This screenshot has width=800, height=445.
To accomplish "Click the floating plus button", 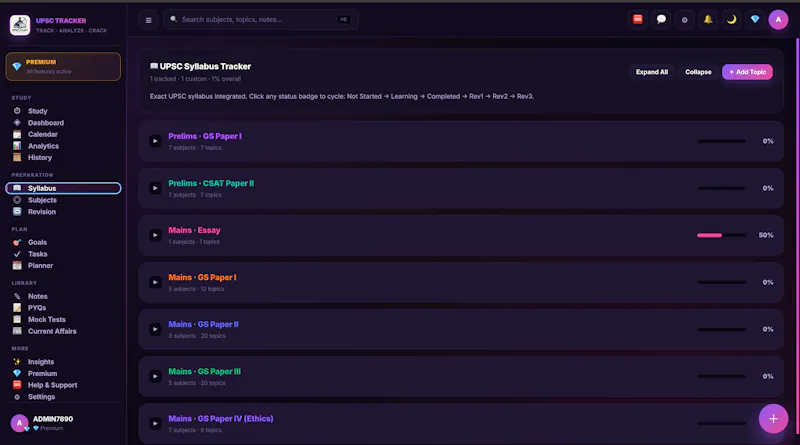I will pyautogui.click(x=773, y=418).
